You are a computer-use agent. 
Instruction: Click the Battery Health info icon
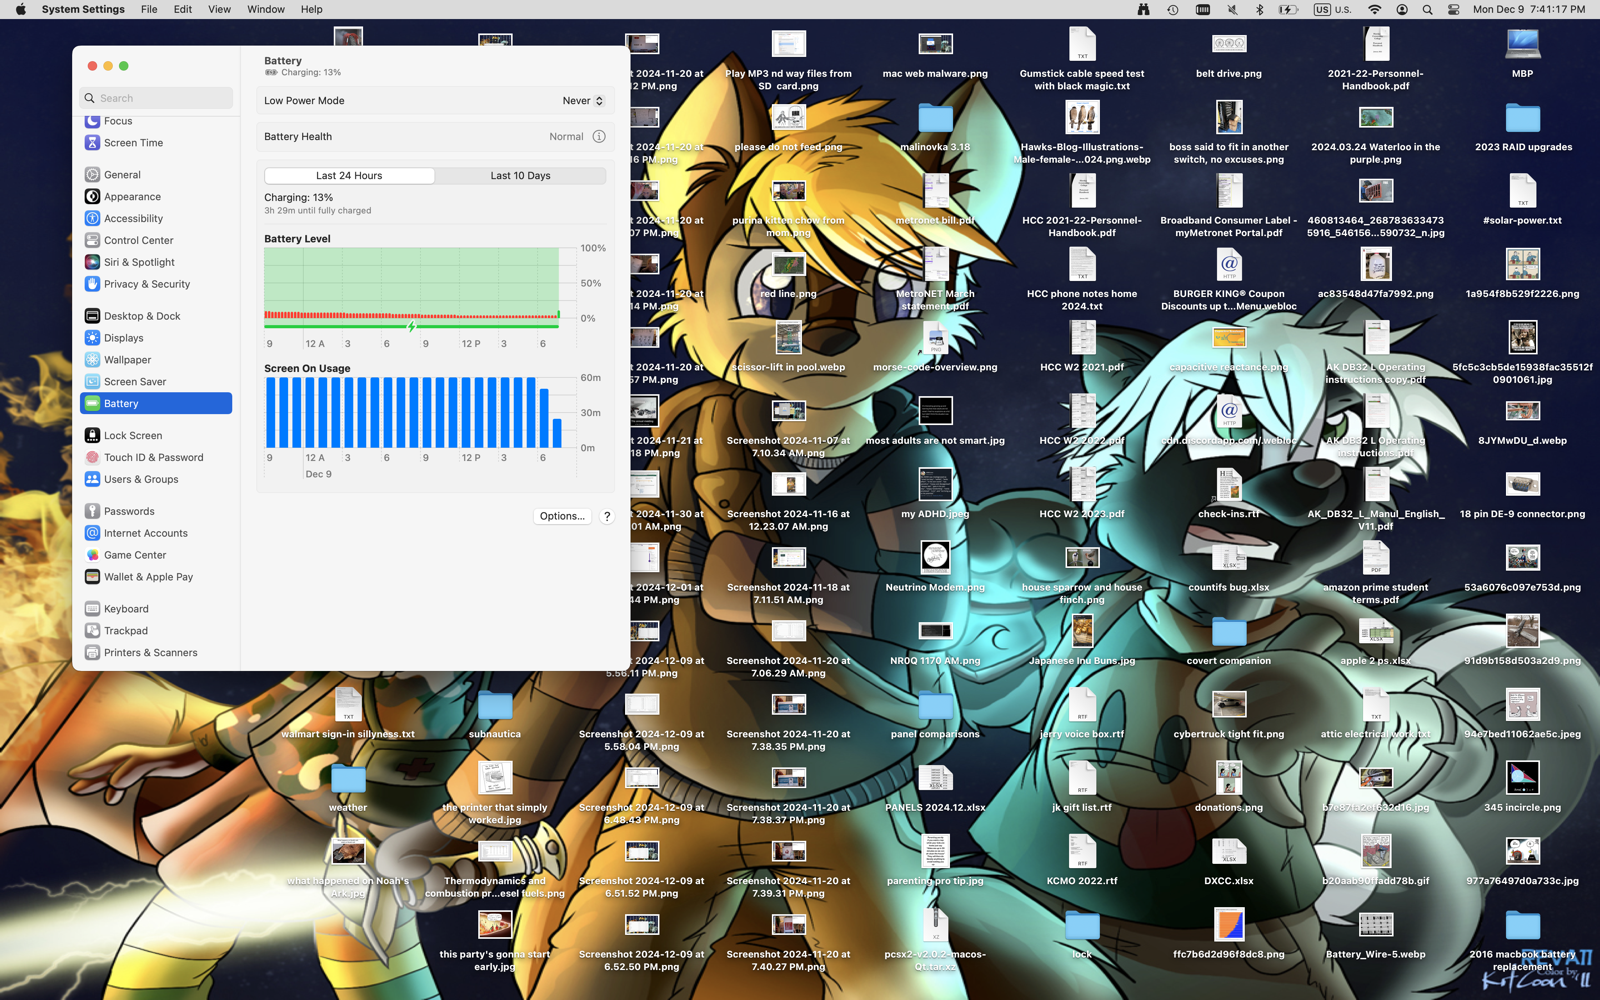point(599,137)
